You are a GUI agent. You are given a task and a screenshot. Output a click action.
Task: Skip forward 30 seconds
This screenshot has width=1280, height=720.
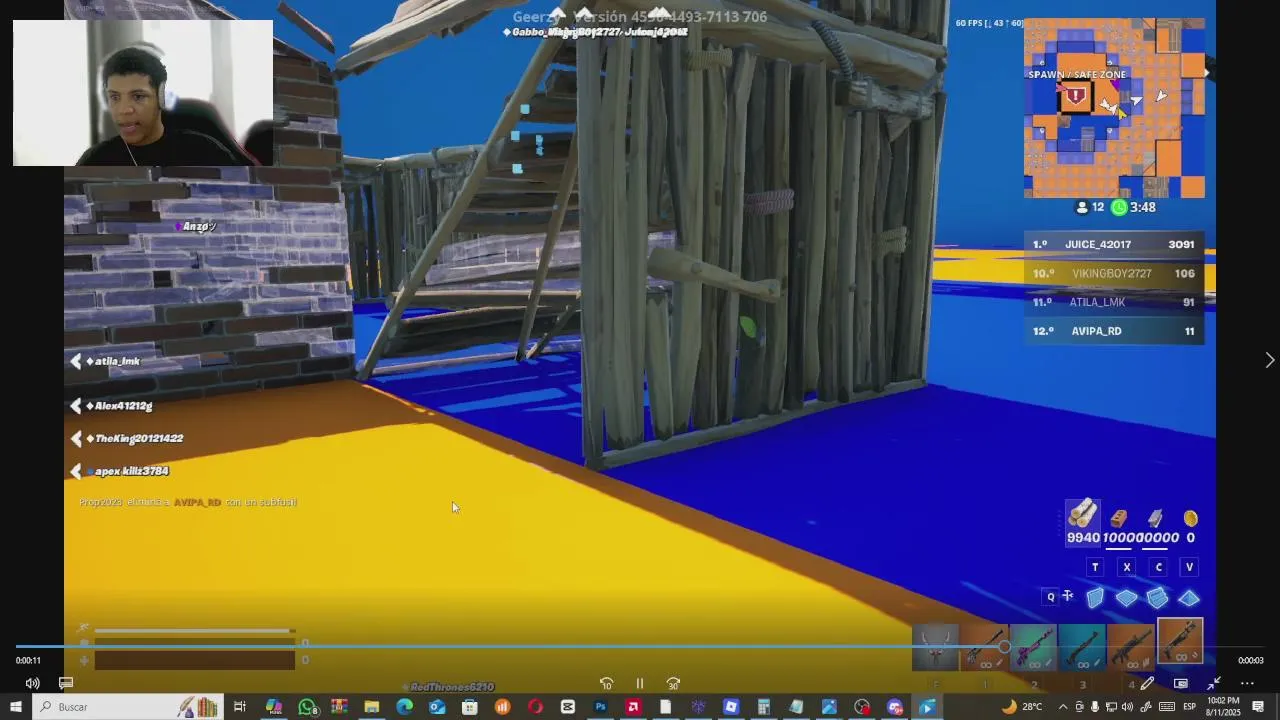(673, 684)
